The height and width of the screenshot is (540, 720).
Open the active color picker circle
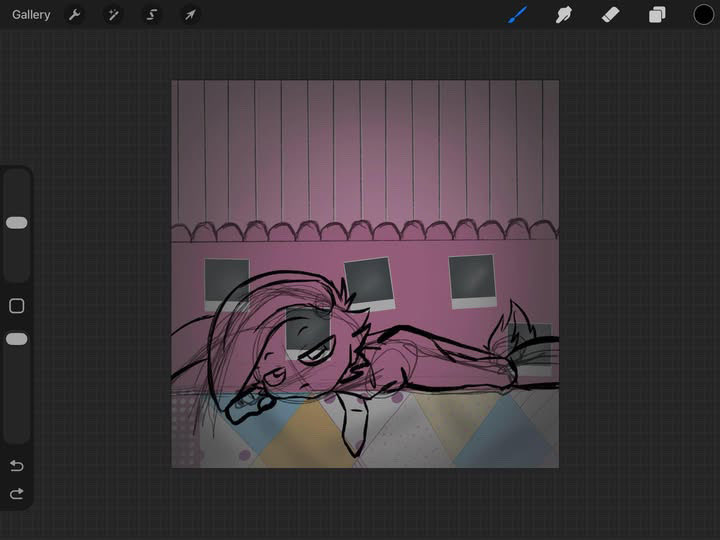703,15
